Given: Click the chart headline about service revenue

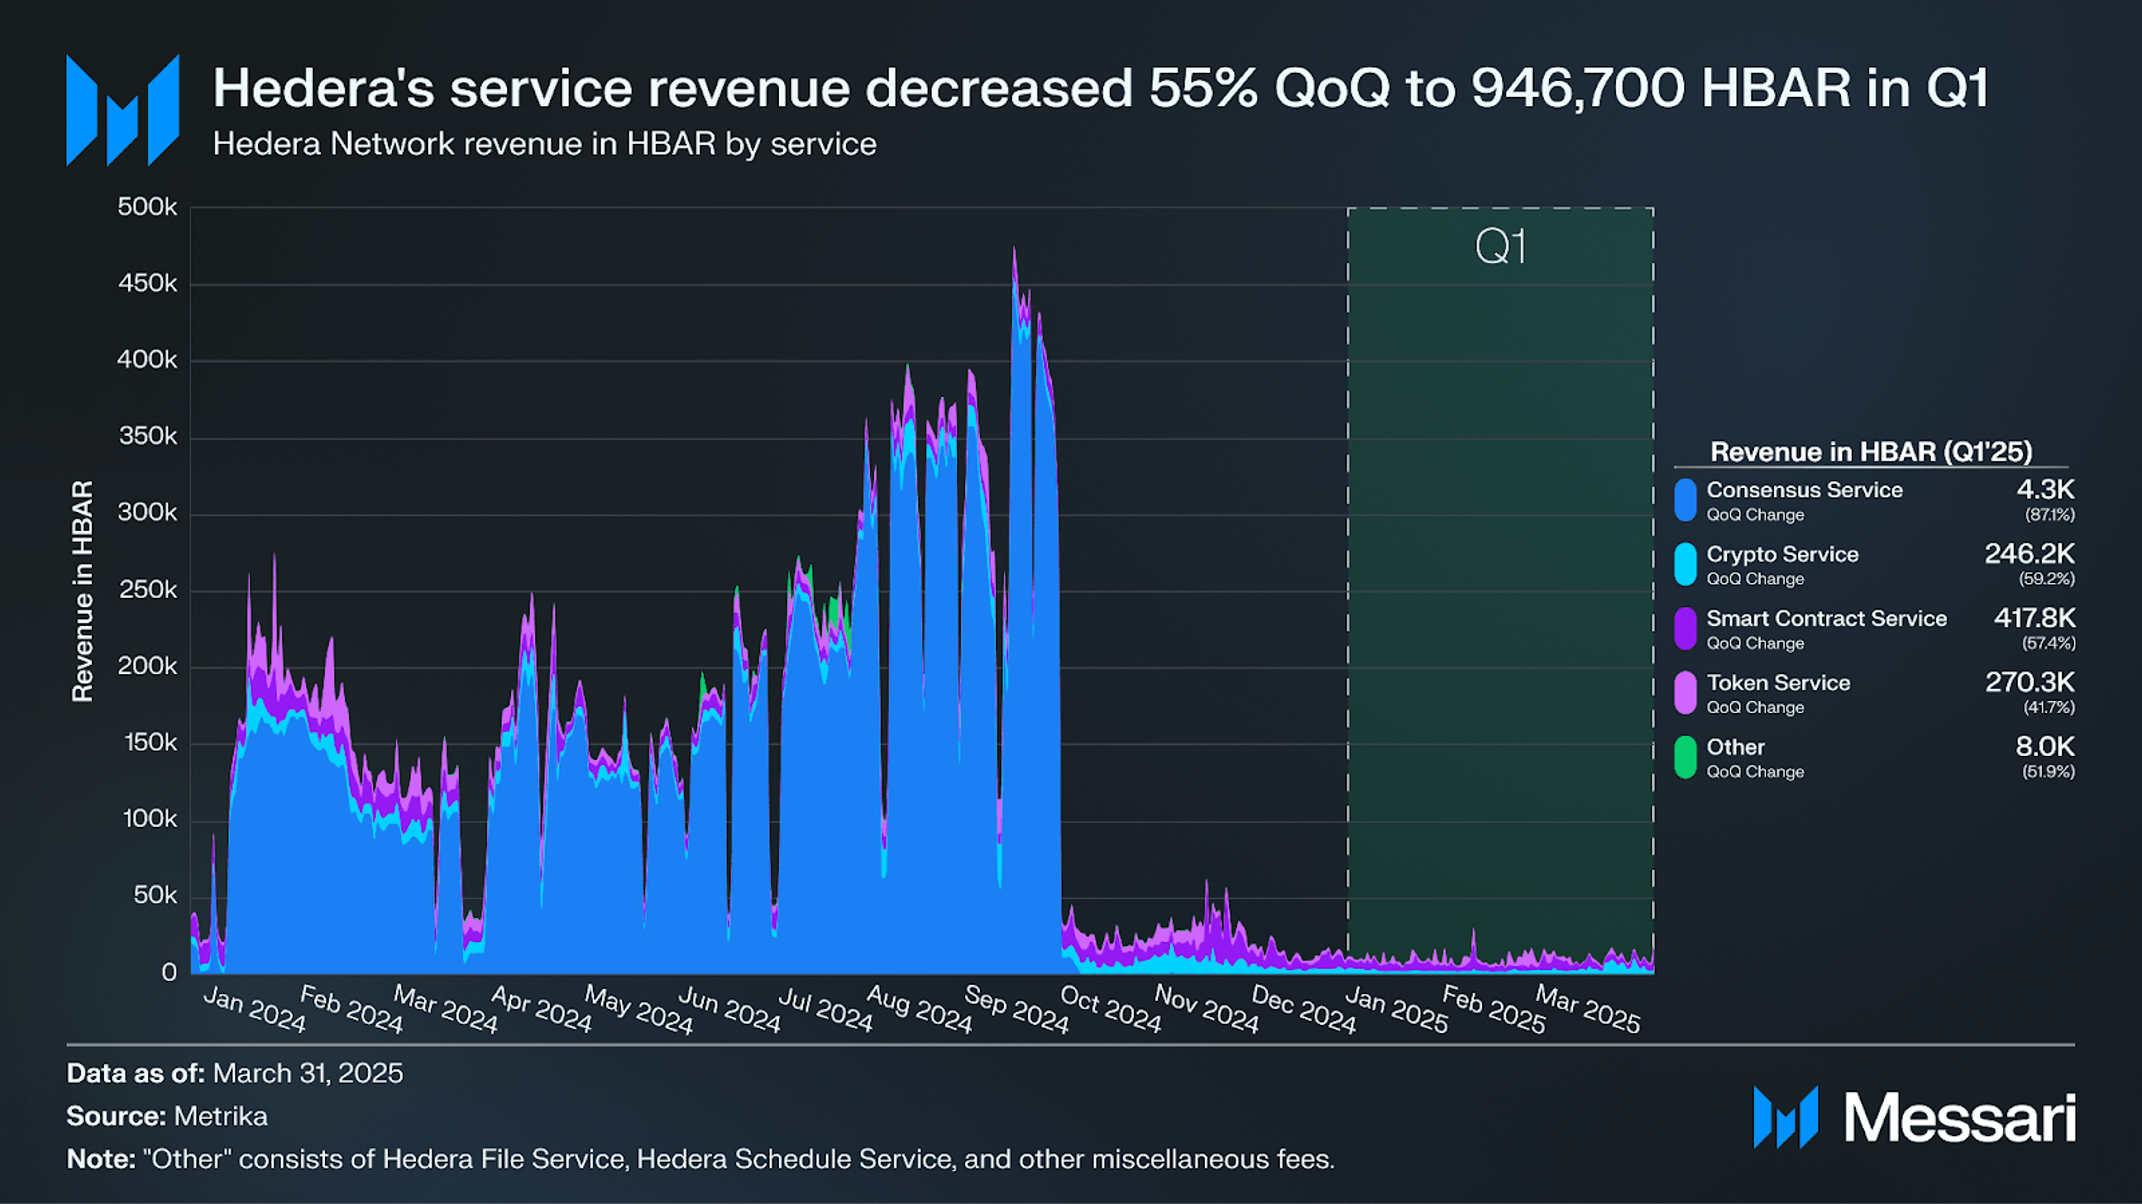Looking at the screenshot, I should click(x=1100, y=88).
